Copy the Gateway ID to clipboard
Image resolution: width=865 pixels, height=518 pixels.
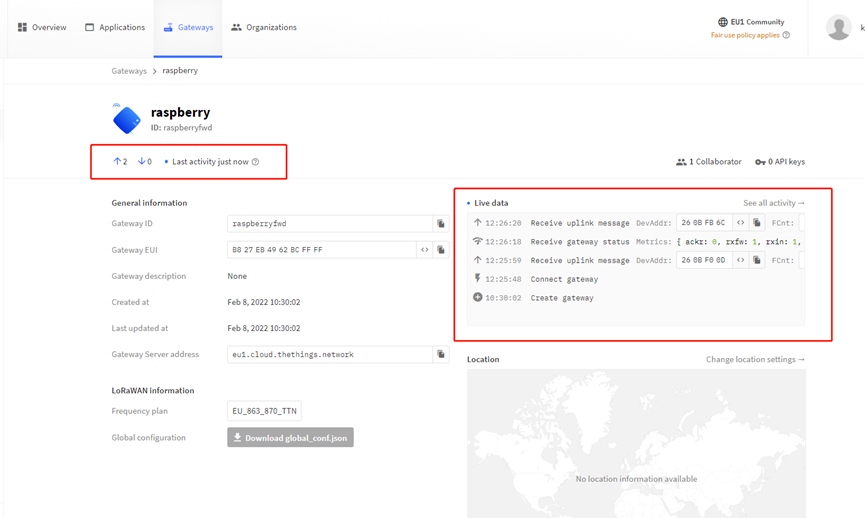point(441,223)
